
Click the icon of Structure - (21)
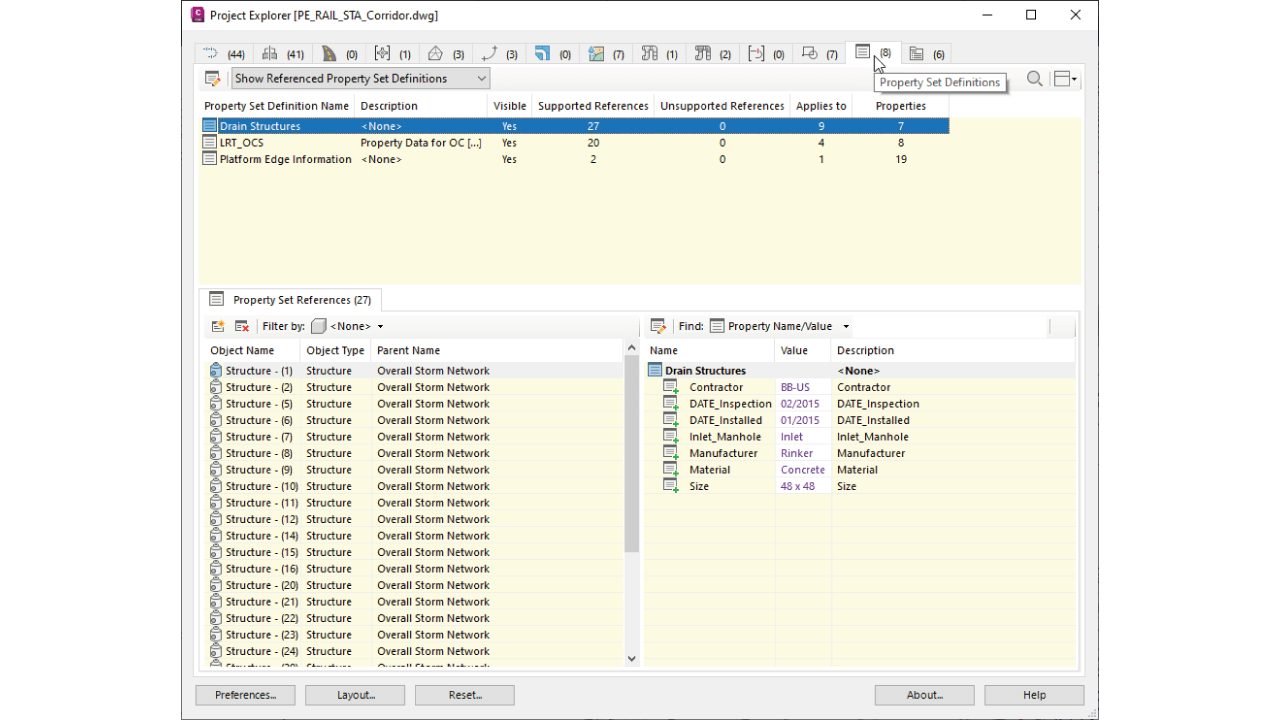[x=216, y=602]
